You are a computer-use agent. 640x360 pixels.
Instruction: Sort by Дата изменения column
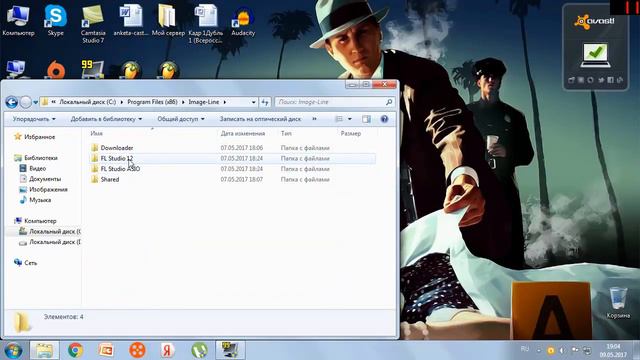(243, 133)
